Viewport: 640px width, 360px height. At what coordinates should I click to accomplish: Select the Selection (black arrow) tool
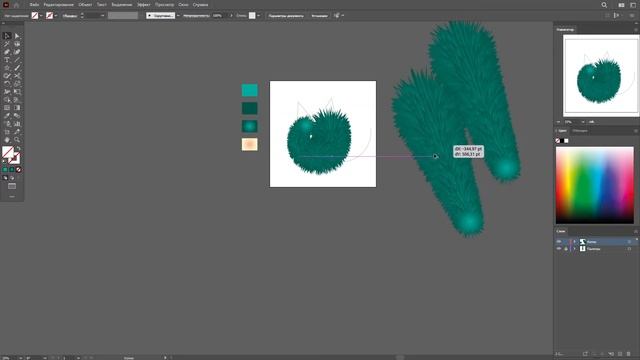pyautogui.click(x=7, y=36)
